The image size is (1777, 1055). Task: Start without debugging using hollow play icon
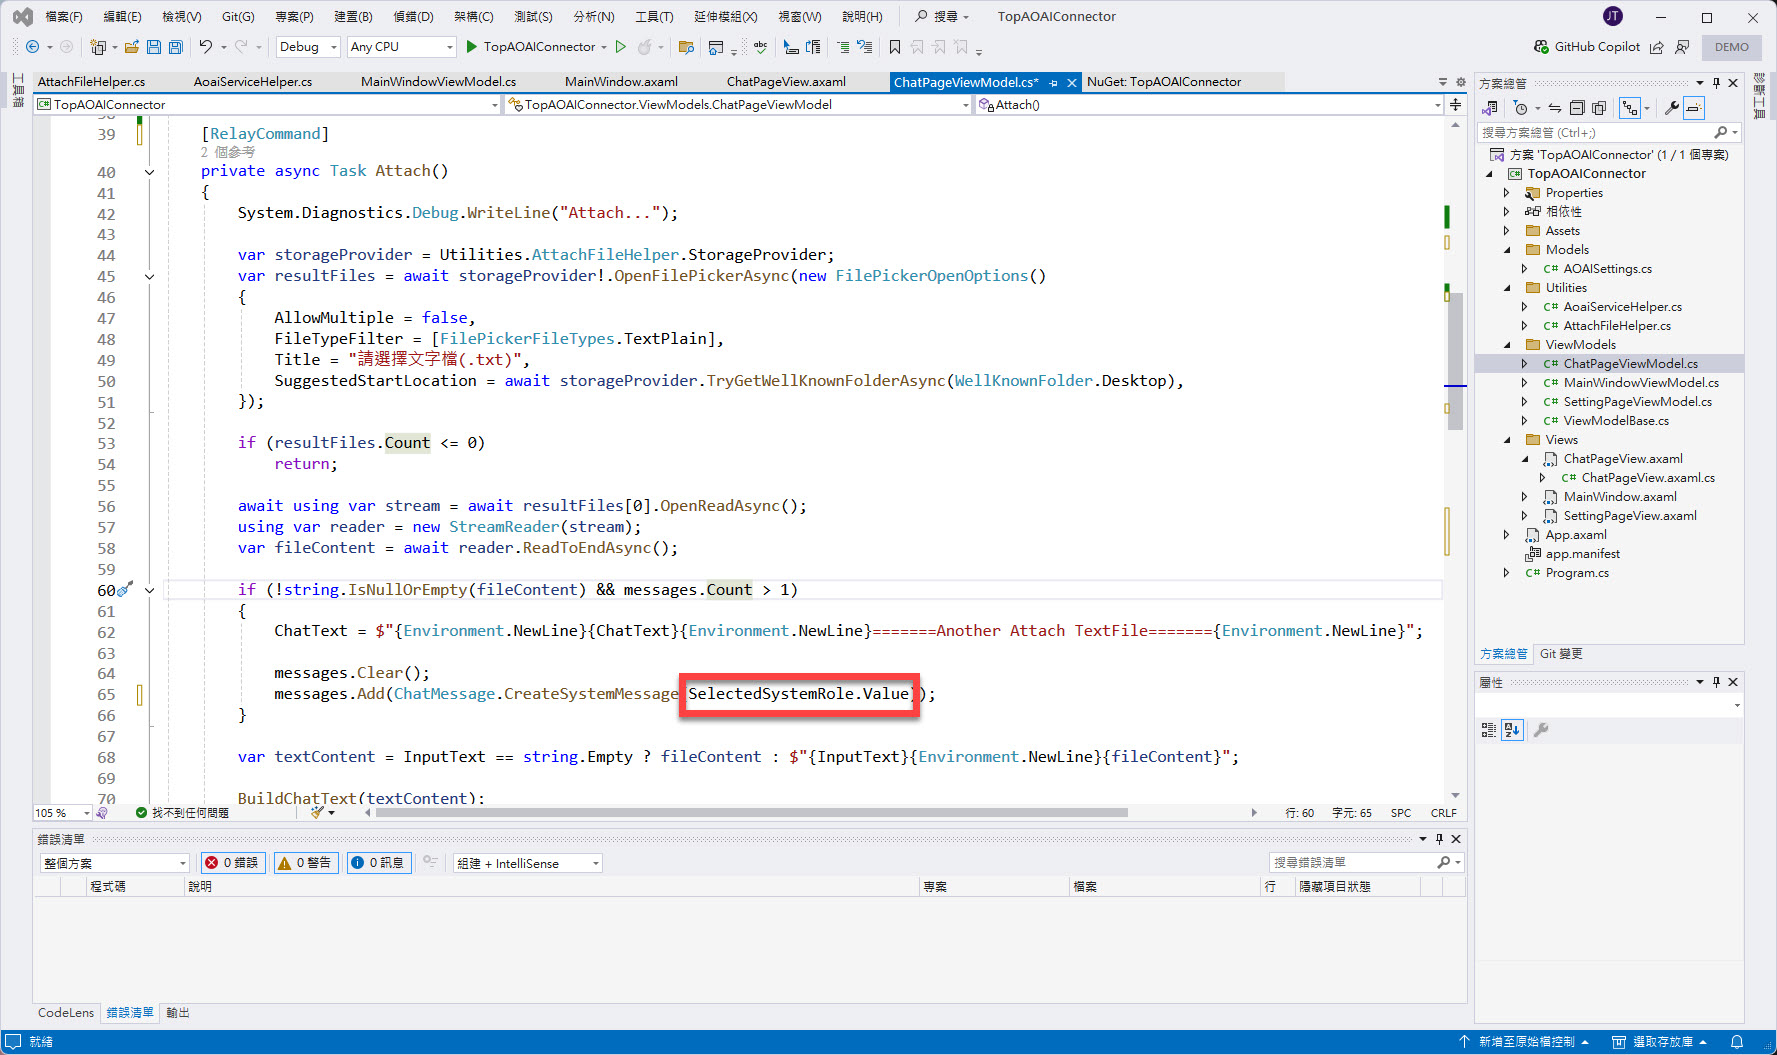(621, 47)
